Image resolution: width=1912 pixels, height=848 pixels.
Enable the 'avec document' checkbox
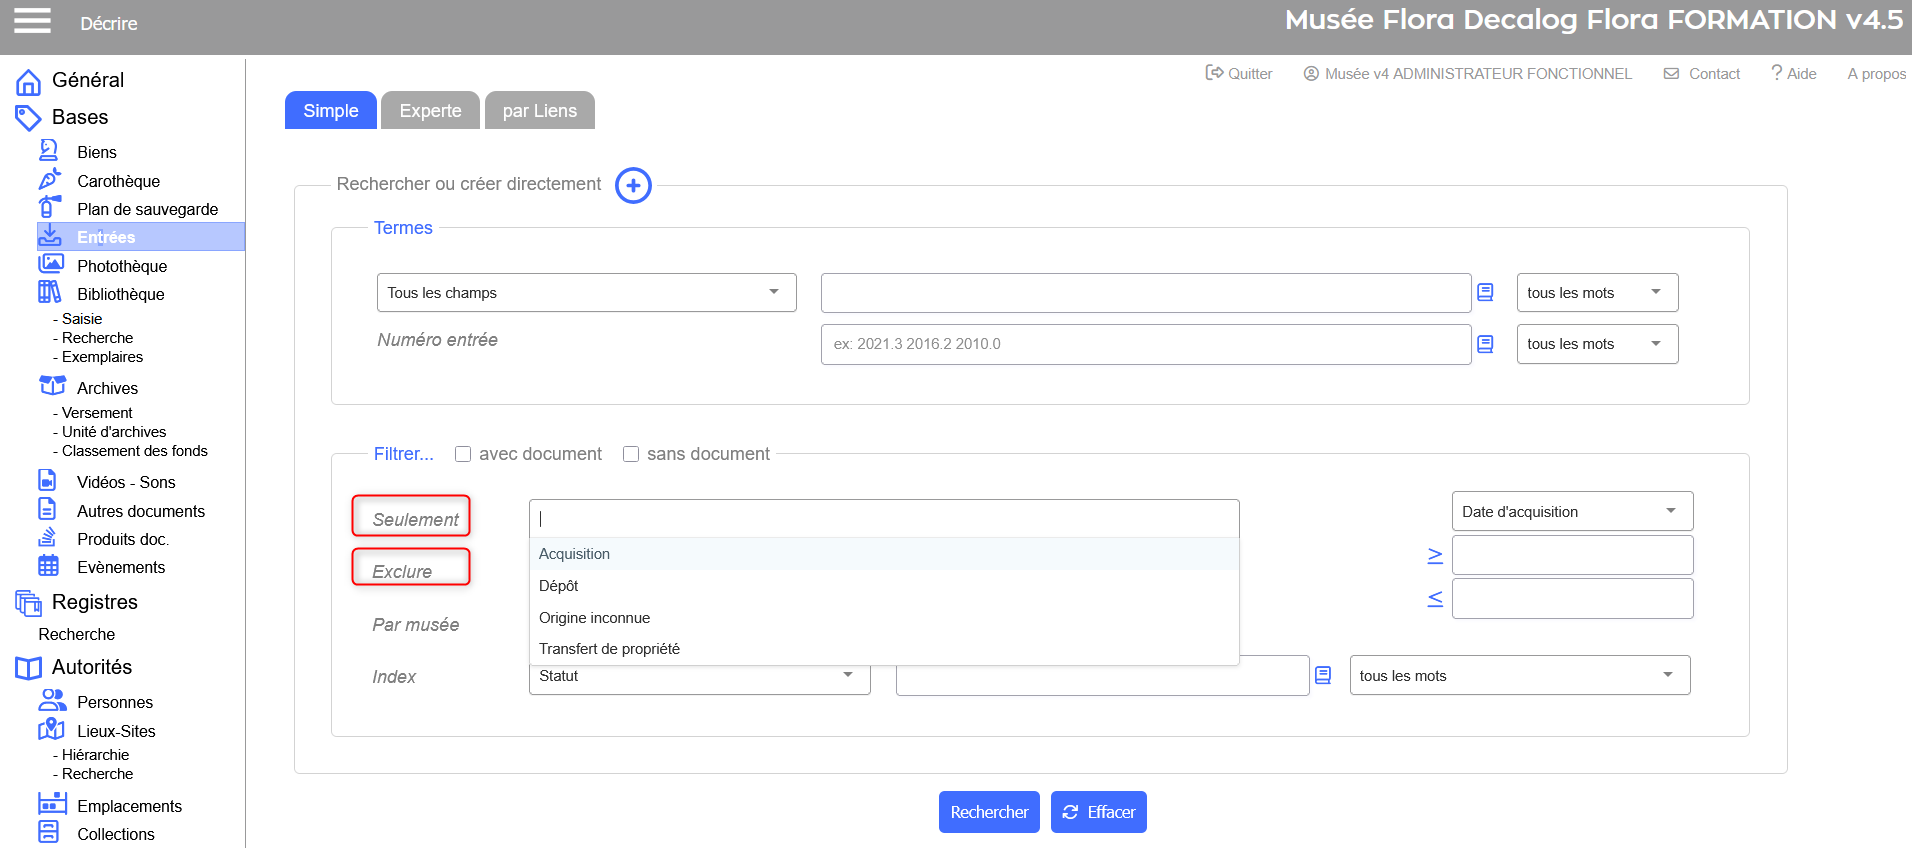[x=463, y=454]
